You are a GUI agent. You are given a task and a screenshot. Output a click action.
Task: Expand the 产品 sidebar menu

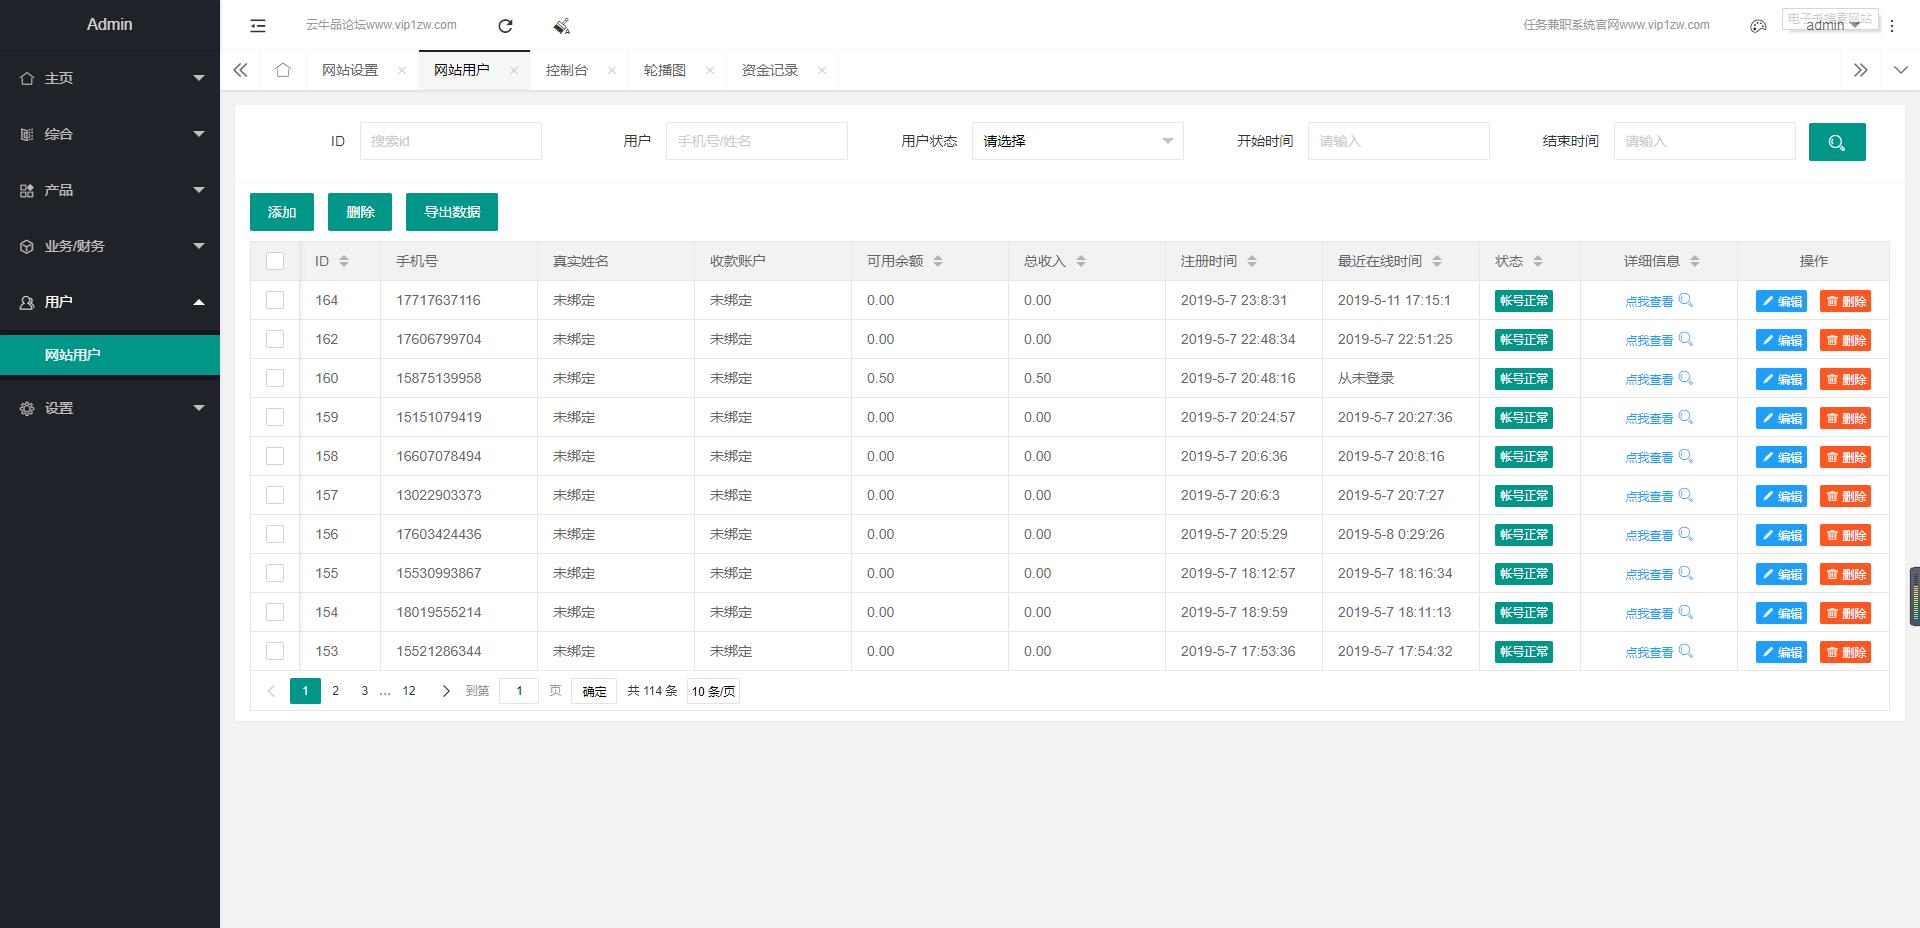click(x=110, y=190)
